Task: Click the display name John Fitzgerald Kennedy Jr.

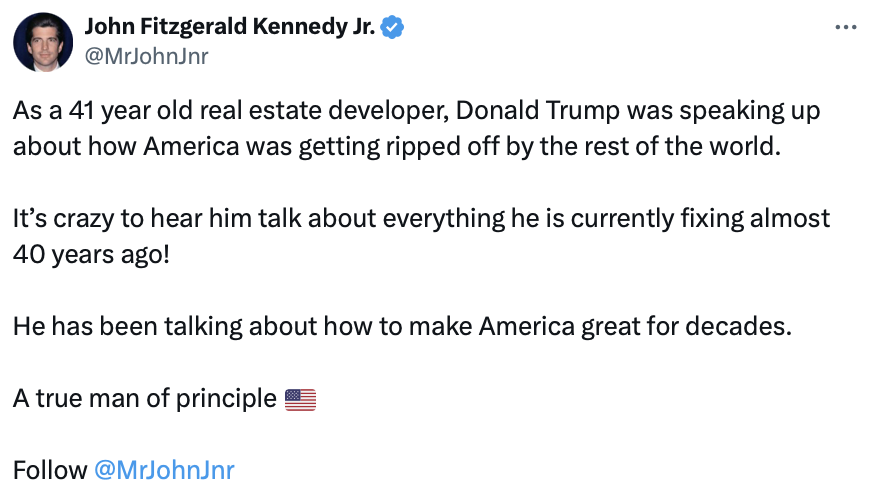Action: tap(228, 28)
